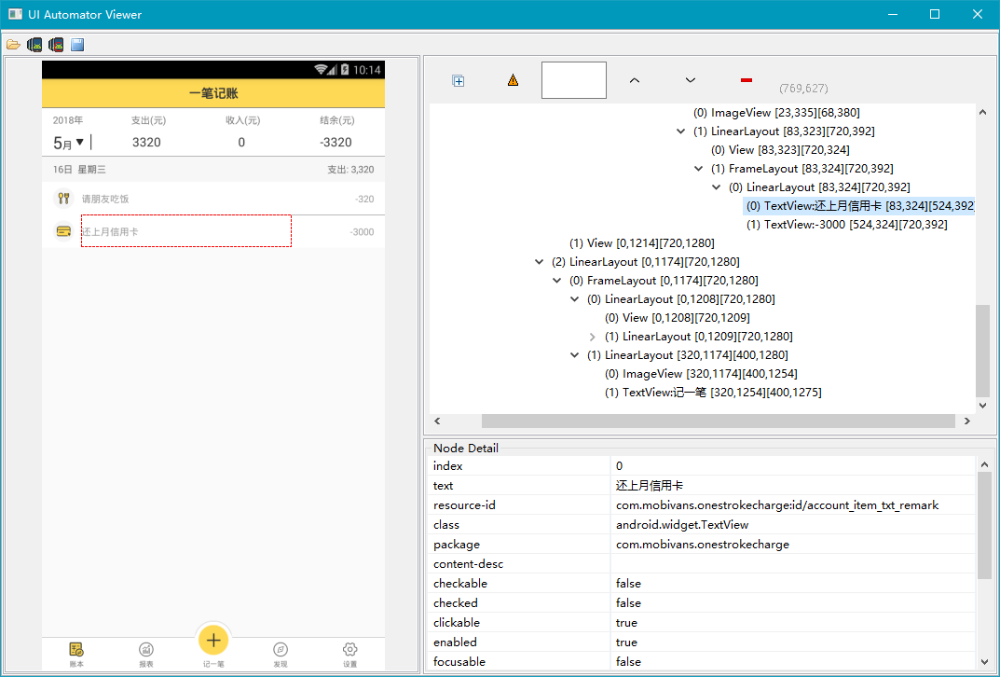This screenshot has height=677, width=1000.
Task: Click the resource-id value in Node Detail
Action: (777, 505)
